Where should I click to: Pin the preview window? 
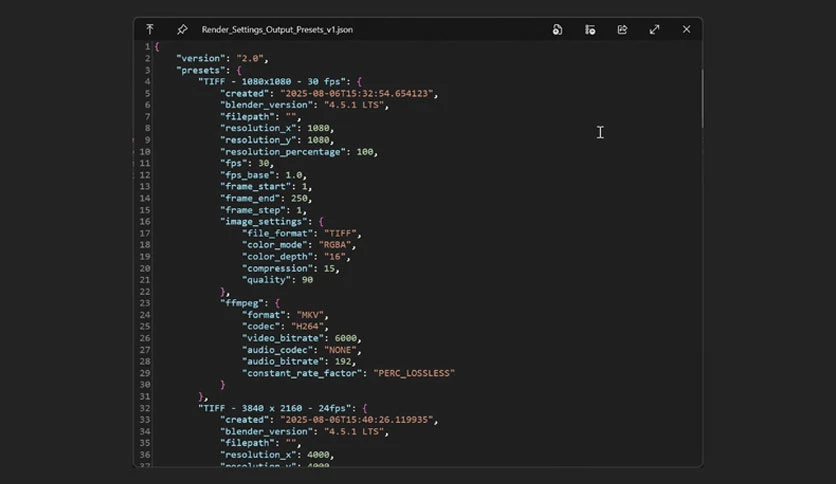tap(182, 29)
